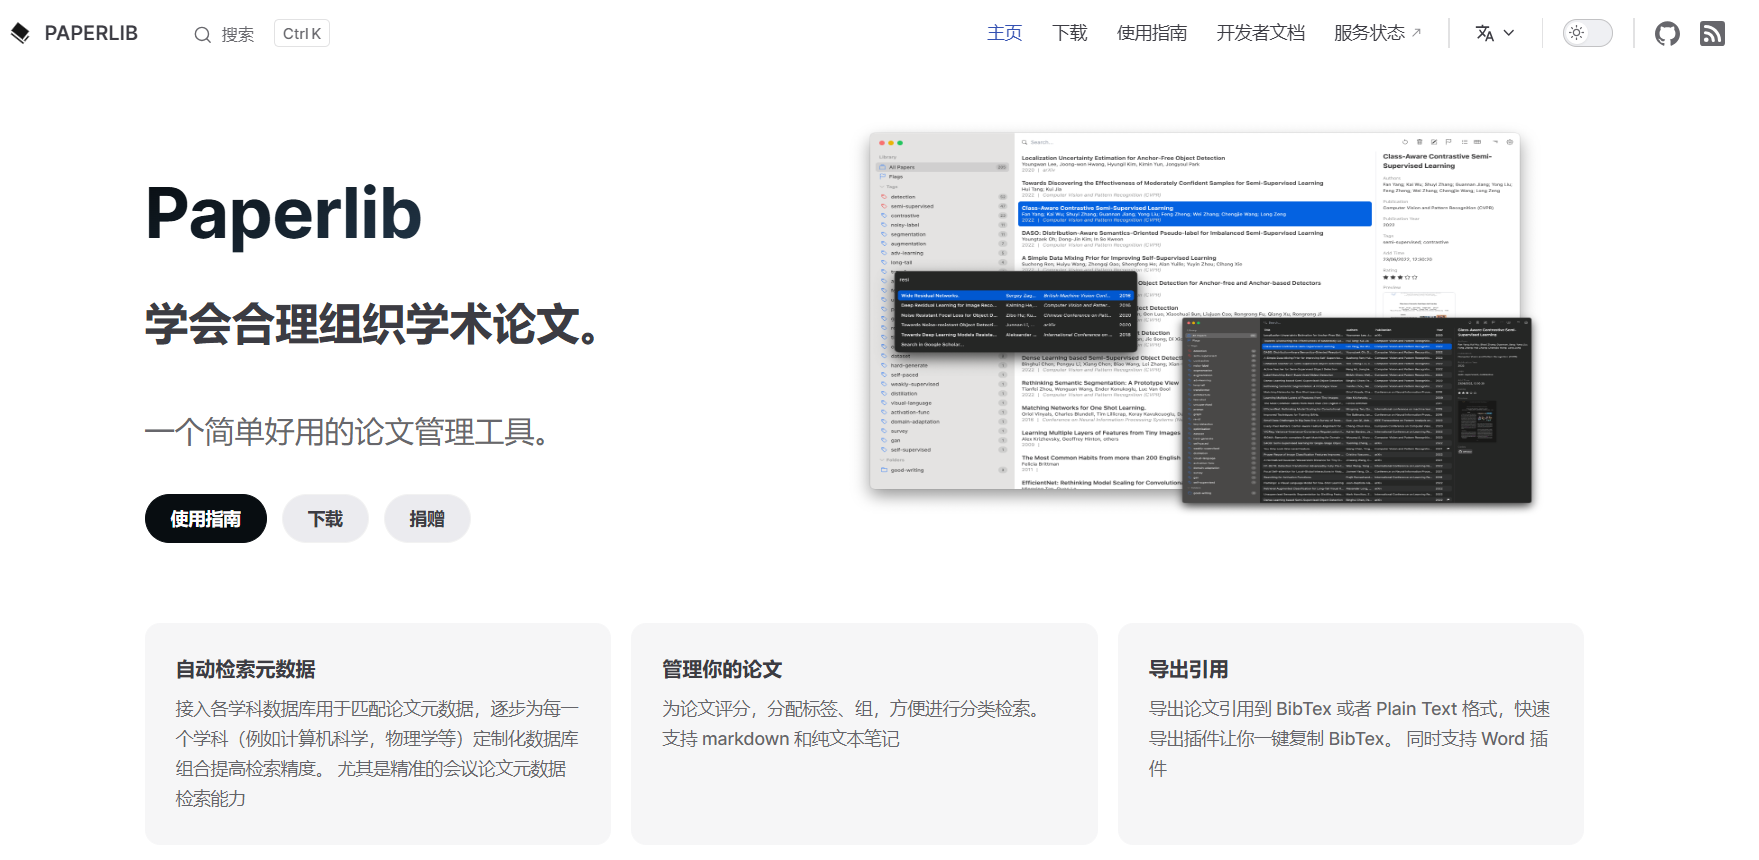The height and width of the screenshot is (860, 1759).
Task: Toggle the light/dark theme switch
Action: (x=1588, y=33)
